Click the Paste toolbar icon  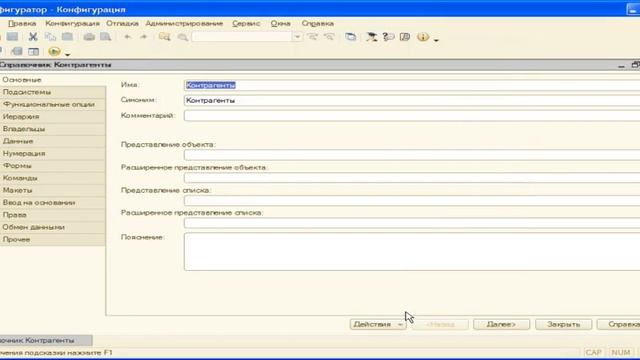pyautogui.click(x=67, y=37)
